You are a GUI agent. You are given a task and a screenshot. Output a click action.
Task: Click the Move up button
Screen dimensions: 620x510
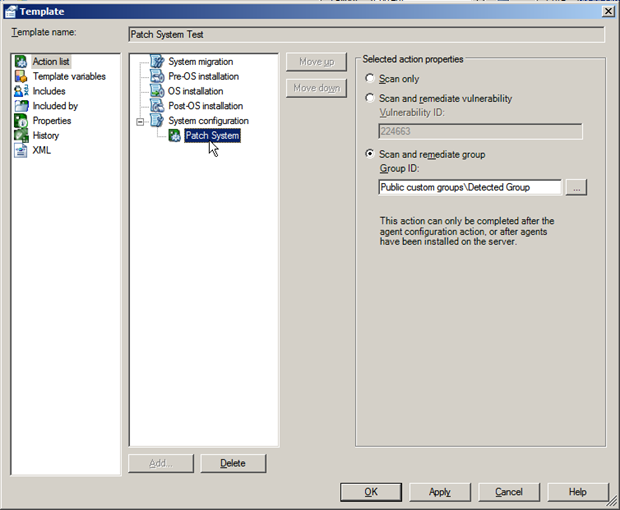(x=316, y=62)
